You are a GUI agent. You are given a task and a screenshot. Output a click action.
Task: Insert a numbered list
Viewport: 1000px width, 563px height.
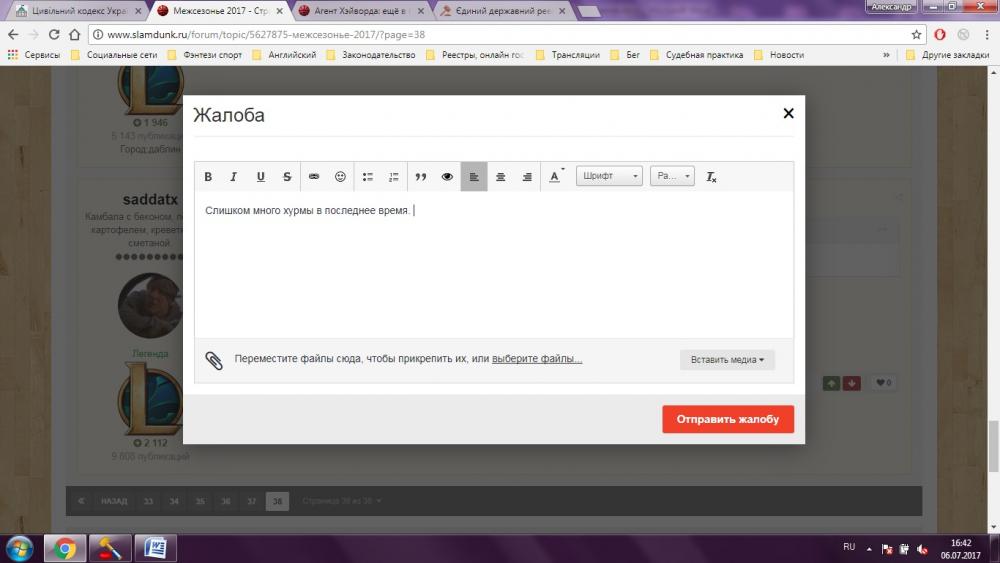(x=393, y=177)
